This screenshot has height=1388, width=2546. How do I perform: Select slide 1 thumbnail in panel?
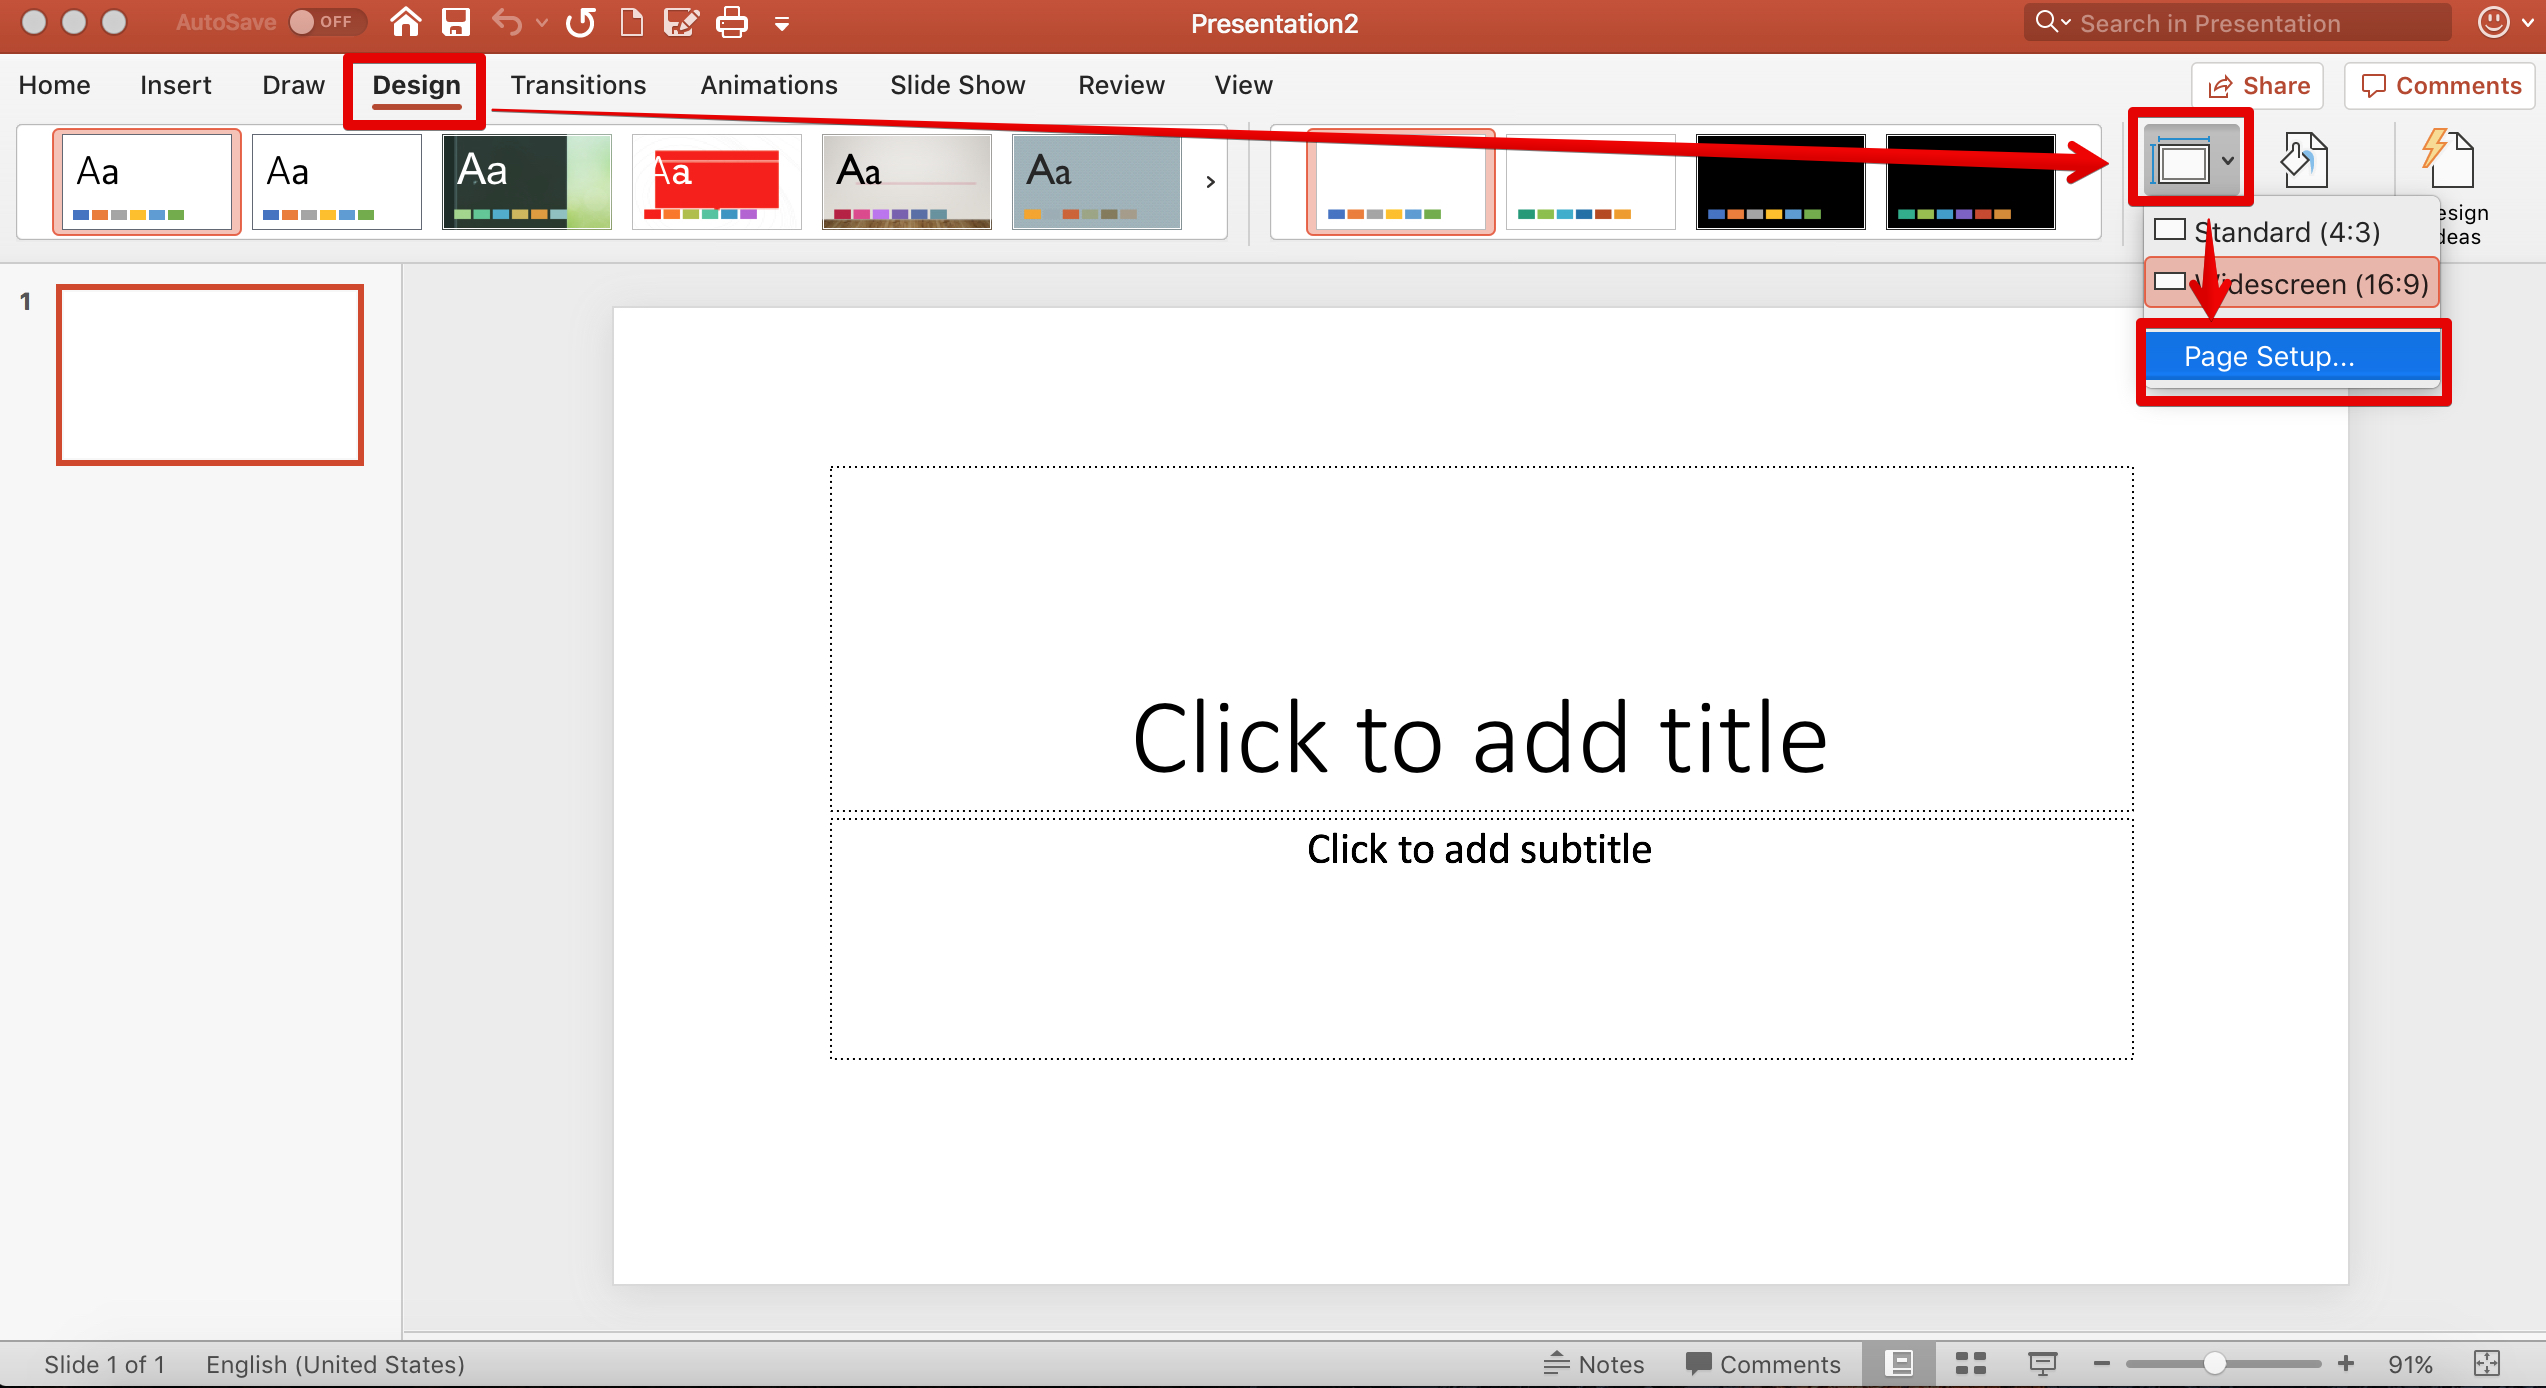point(210,375)
